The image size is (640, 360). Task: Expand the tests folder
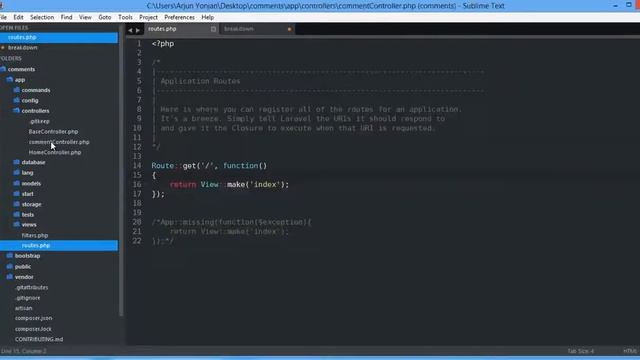coord(27,214)
